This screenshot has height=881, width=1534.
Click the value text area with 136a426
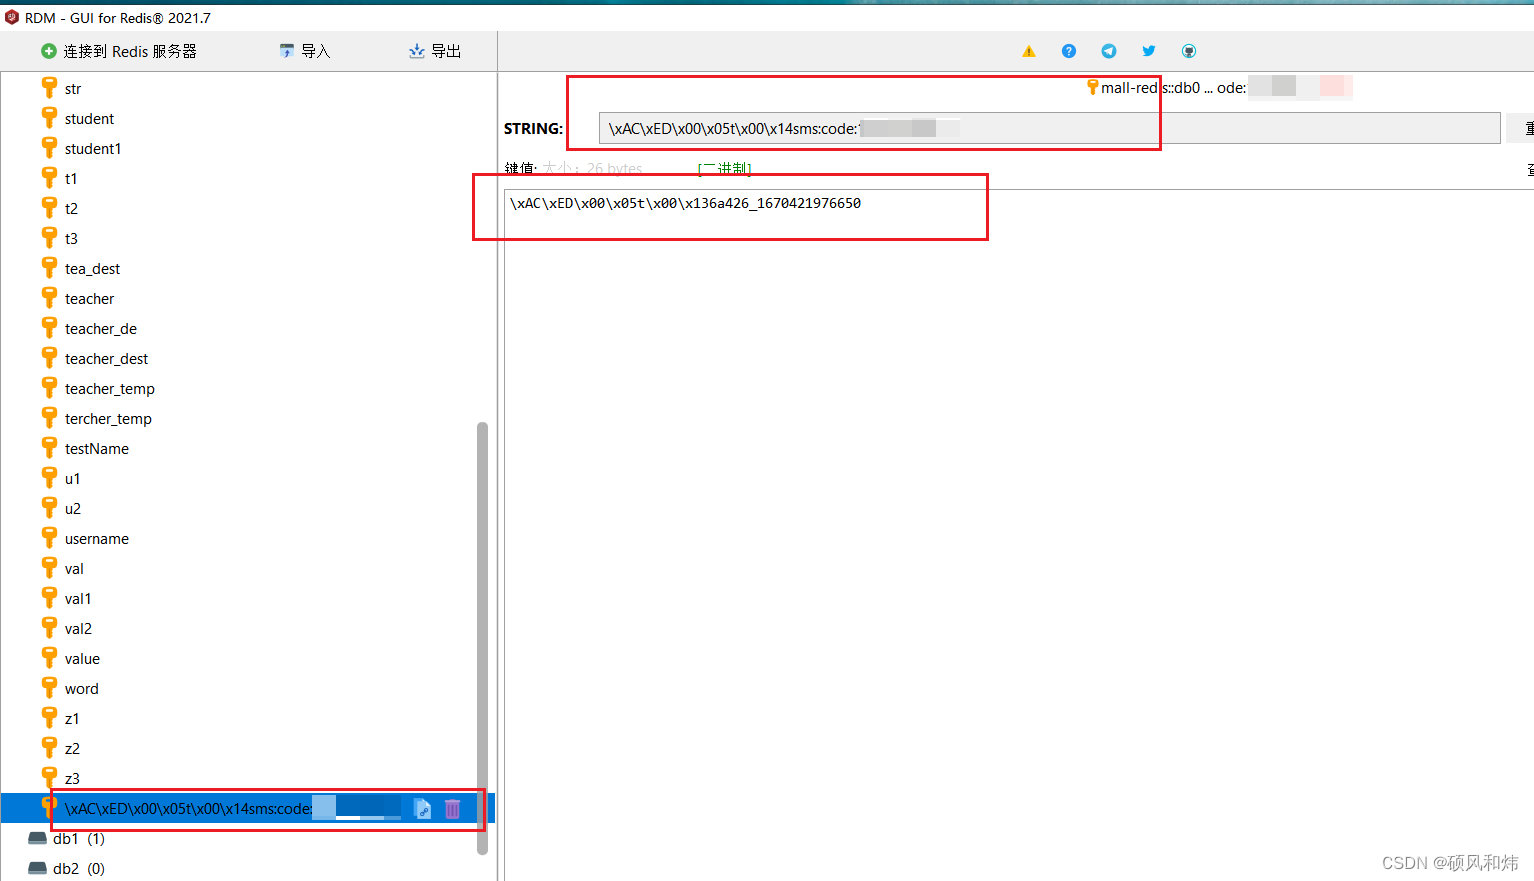click(x=1018, y=535)
